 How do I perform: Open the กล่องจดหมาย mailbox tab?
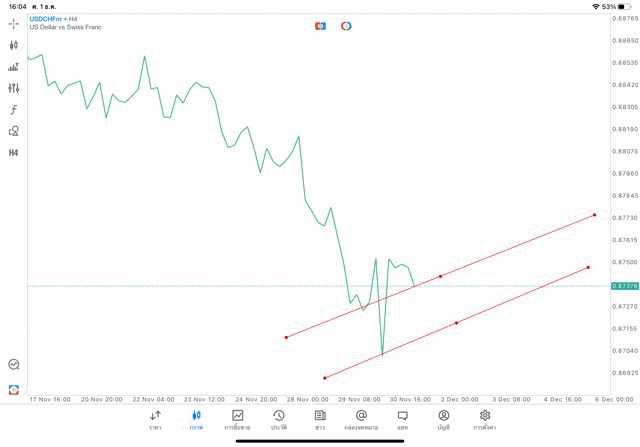tap(361, 419)
